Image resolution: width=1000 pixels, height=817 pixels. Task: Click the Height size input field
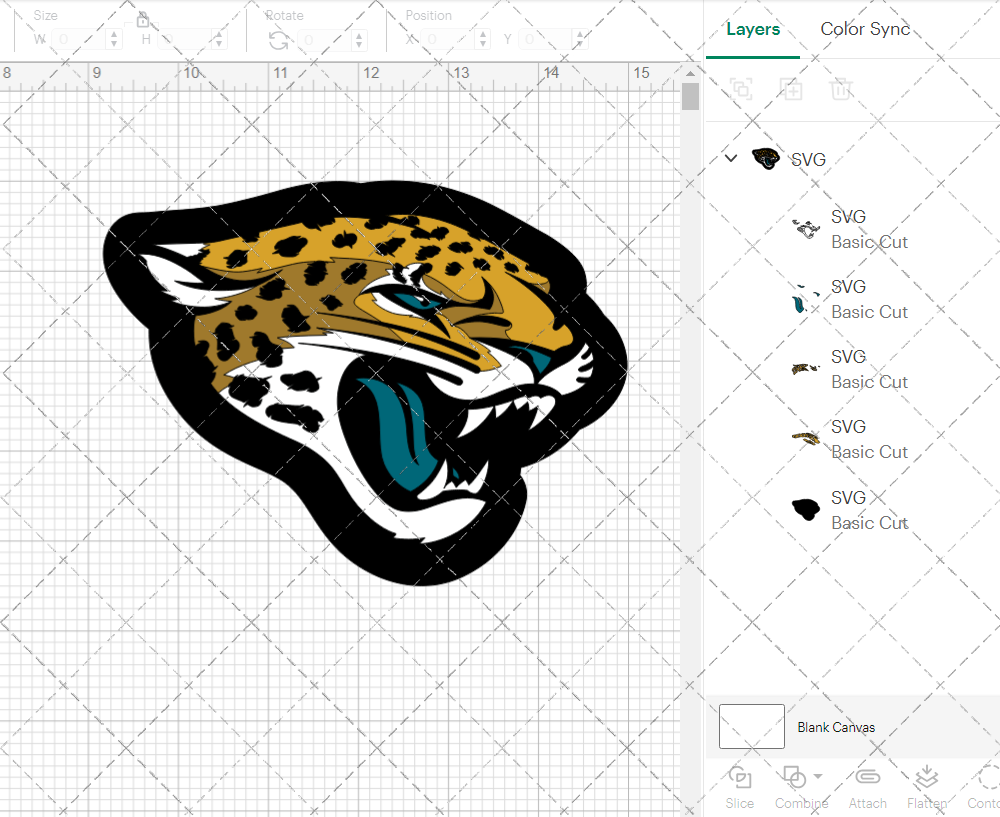(x=184, y=40)
